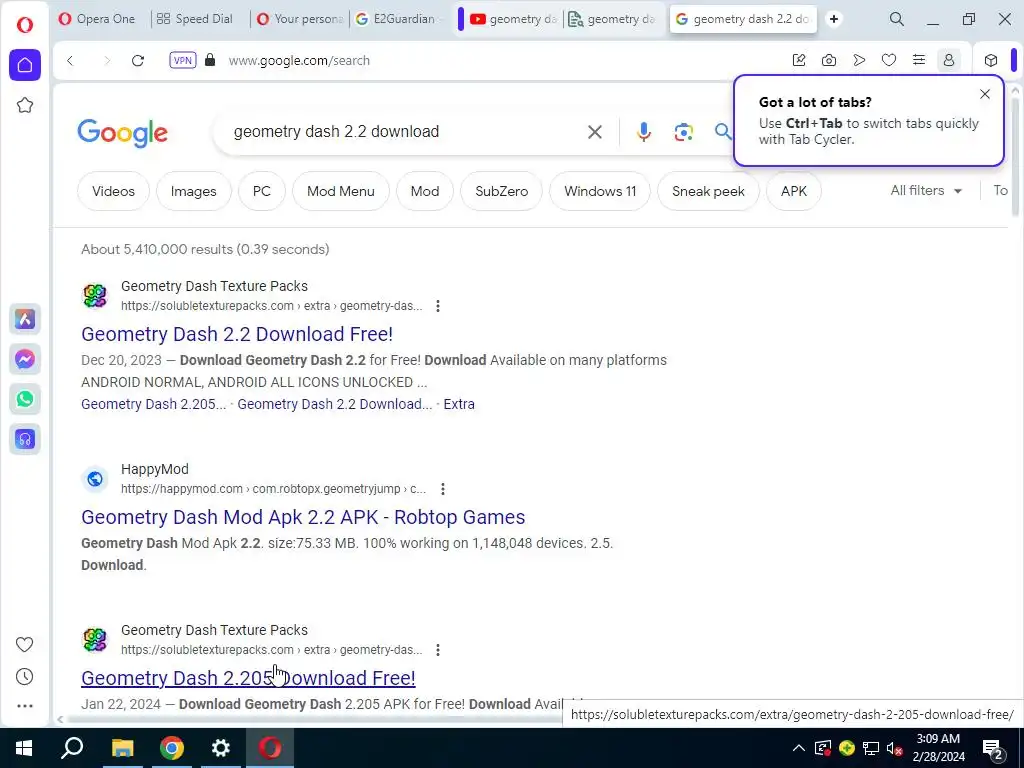Screen dimensions: 1024x768
Task: Search tabs with magnifier in tab bar
Action: [897, 20]
